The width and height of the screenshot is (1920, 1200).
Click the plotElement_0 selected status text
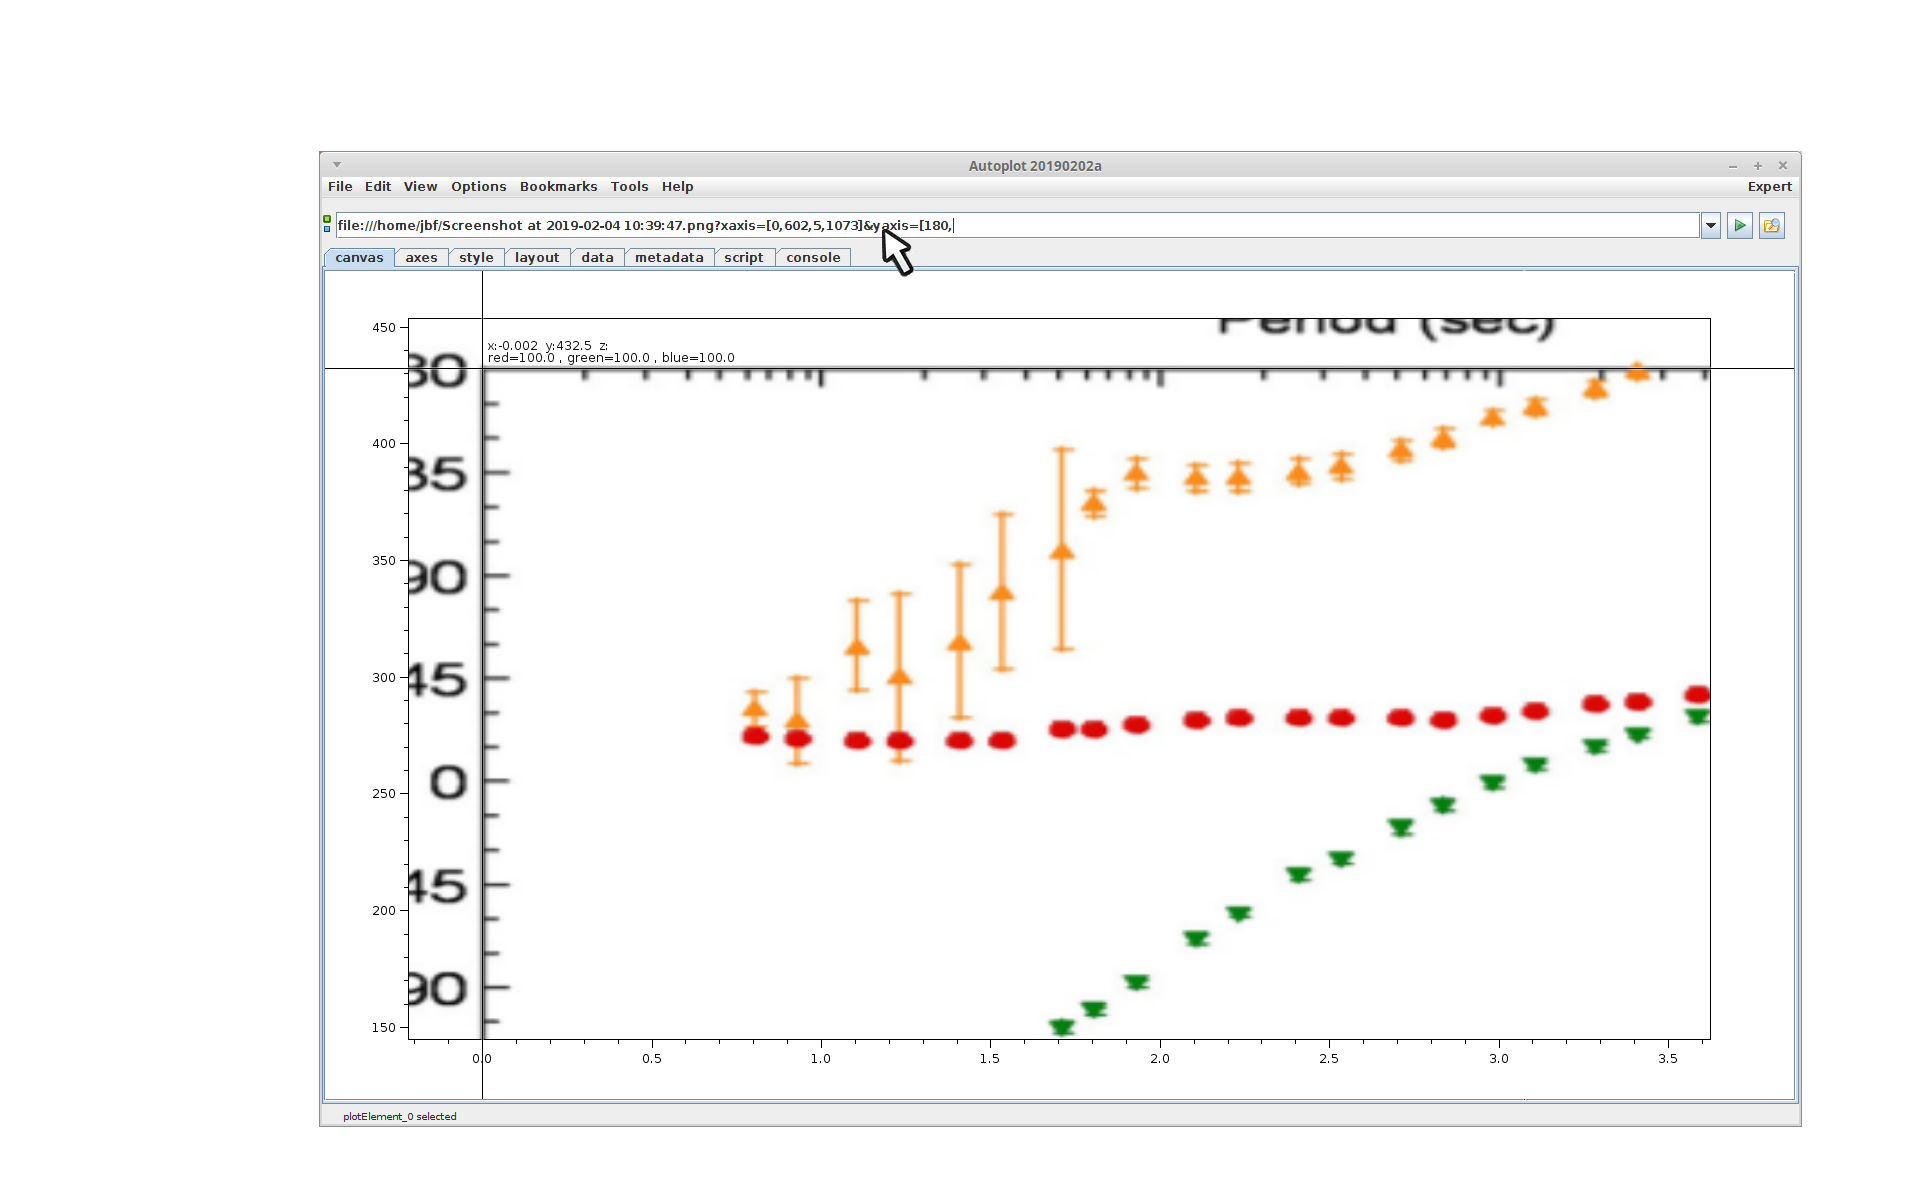point(400,1117)
